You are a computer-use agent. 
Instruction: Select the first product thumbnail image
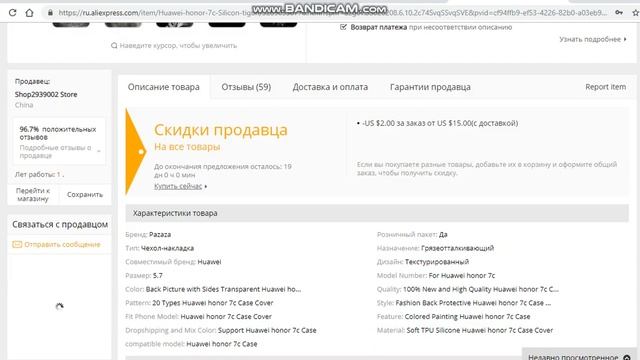71,24
